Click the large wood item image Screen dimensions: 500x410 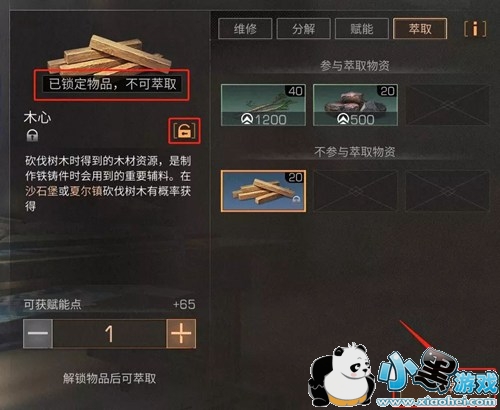(110, 55)
